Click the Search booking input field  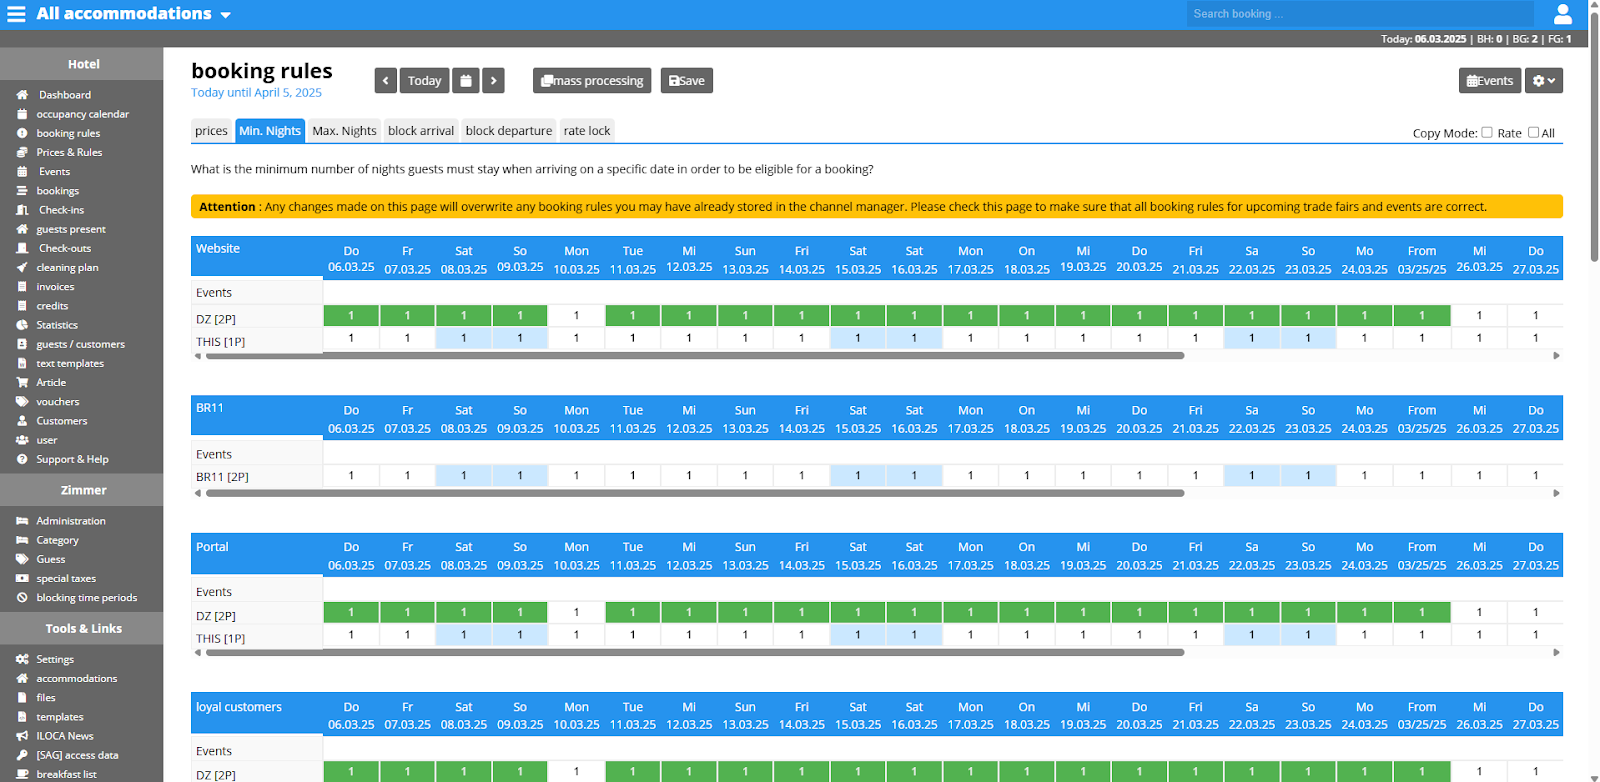1360,14
